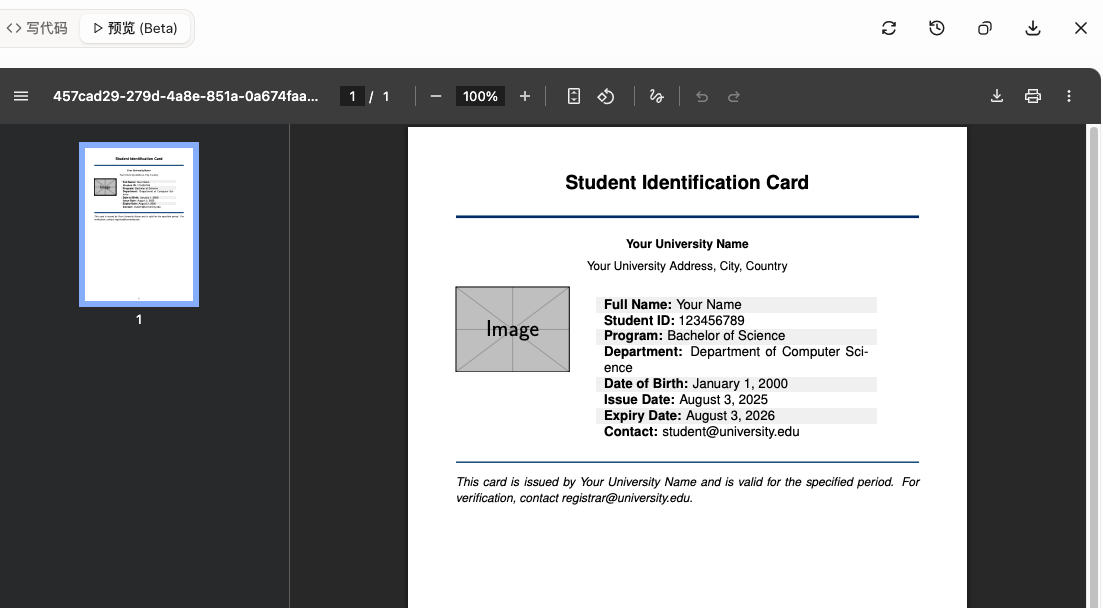
Task: Zoom in with the plus button
Action: (x=525, y=96)
